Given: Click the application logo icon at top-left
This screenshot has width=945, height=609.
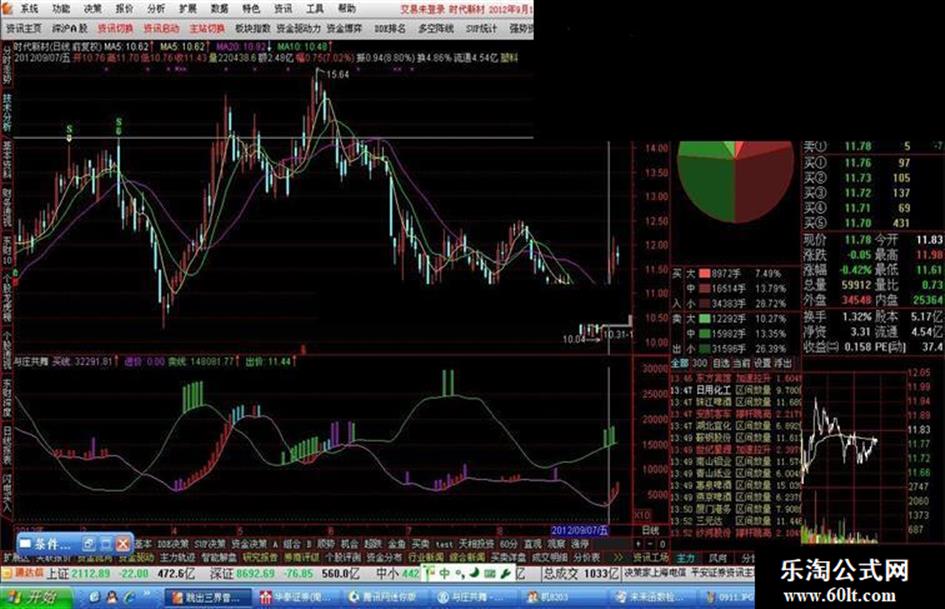Looking at the screenshot, I should [x=7, y=8].
